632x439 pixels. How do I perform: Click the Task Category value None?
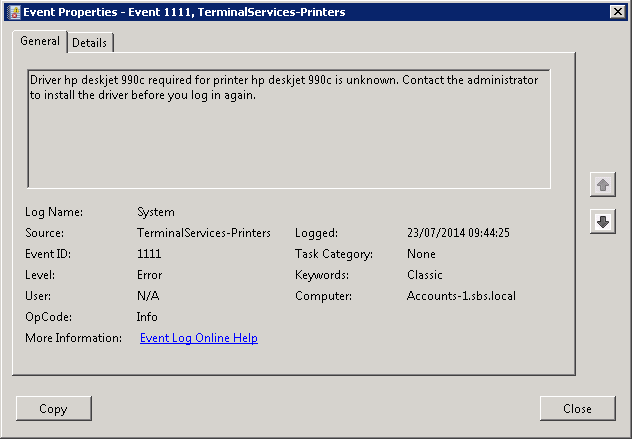421,254
